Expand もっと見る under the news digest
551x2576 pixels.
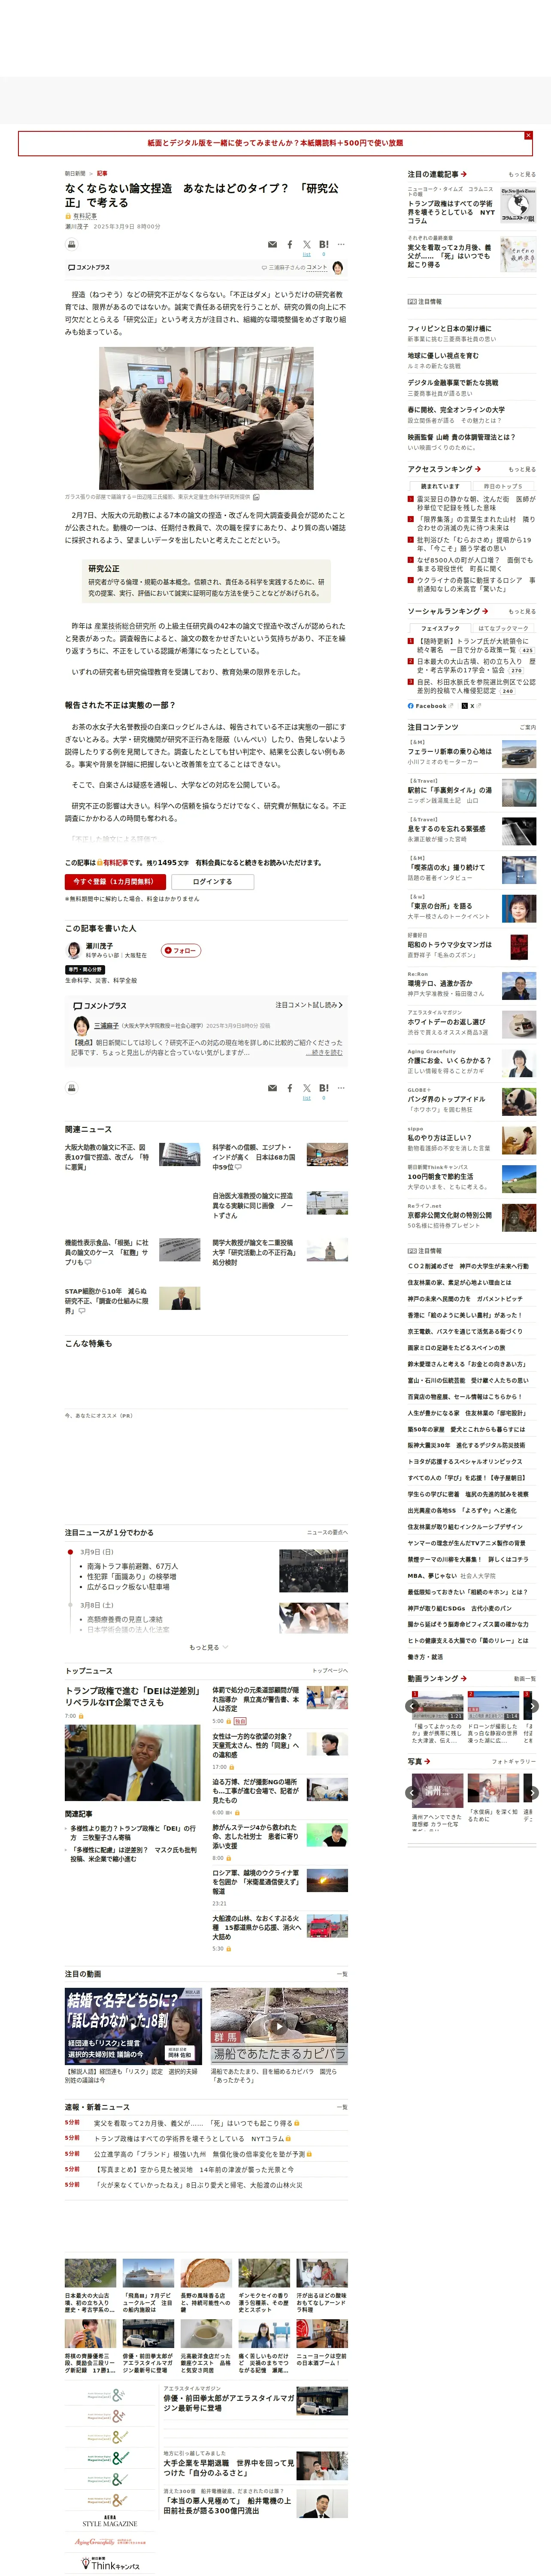[208, 1647]
